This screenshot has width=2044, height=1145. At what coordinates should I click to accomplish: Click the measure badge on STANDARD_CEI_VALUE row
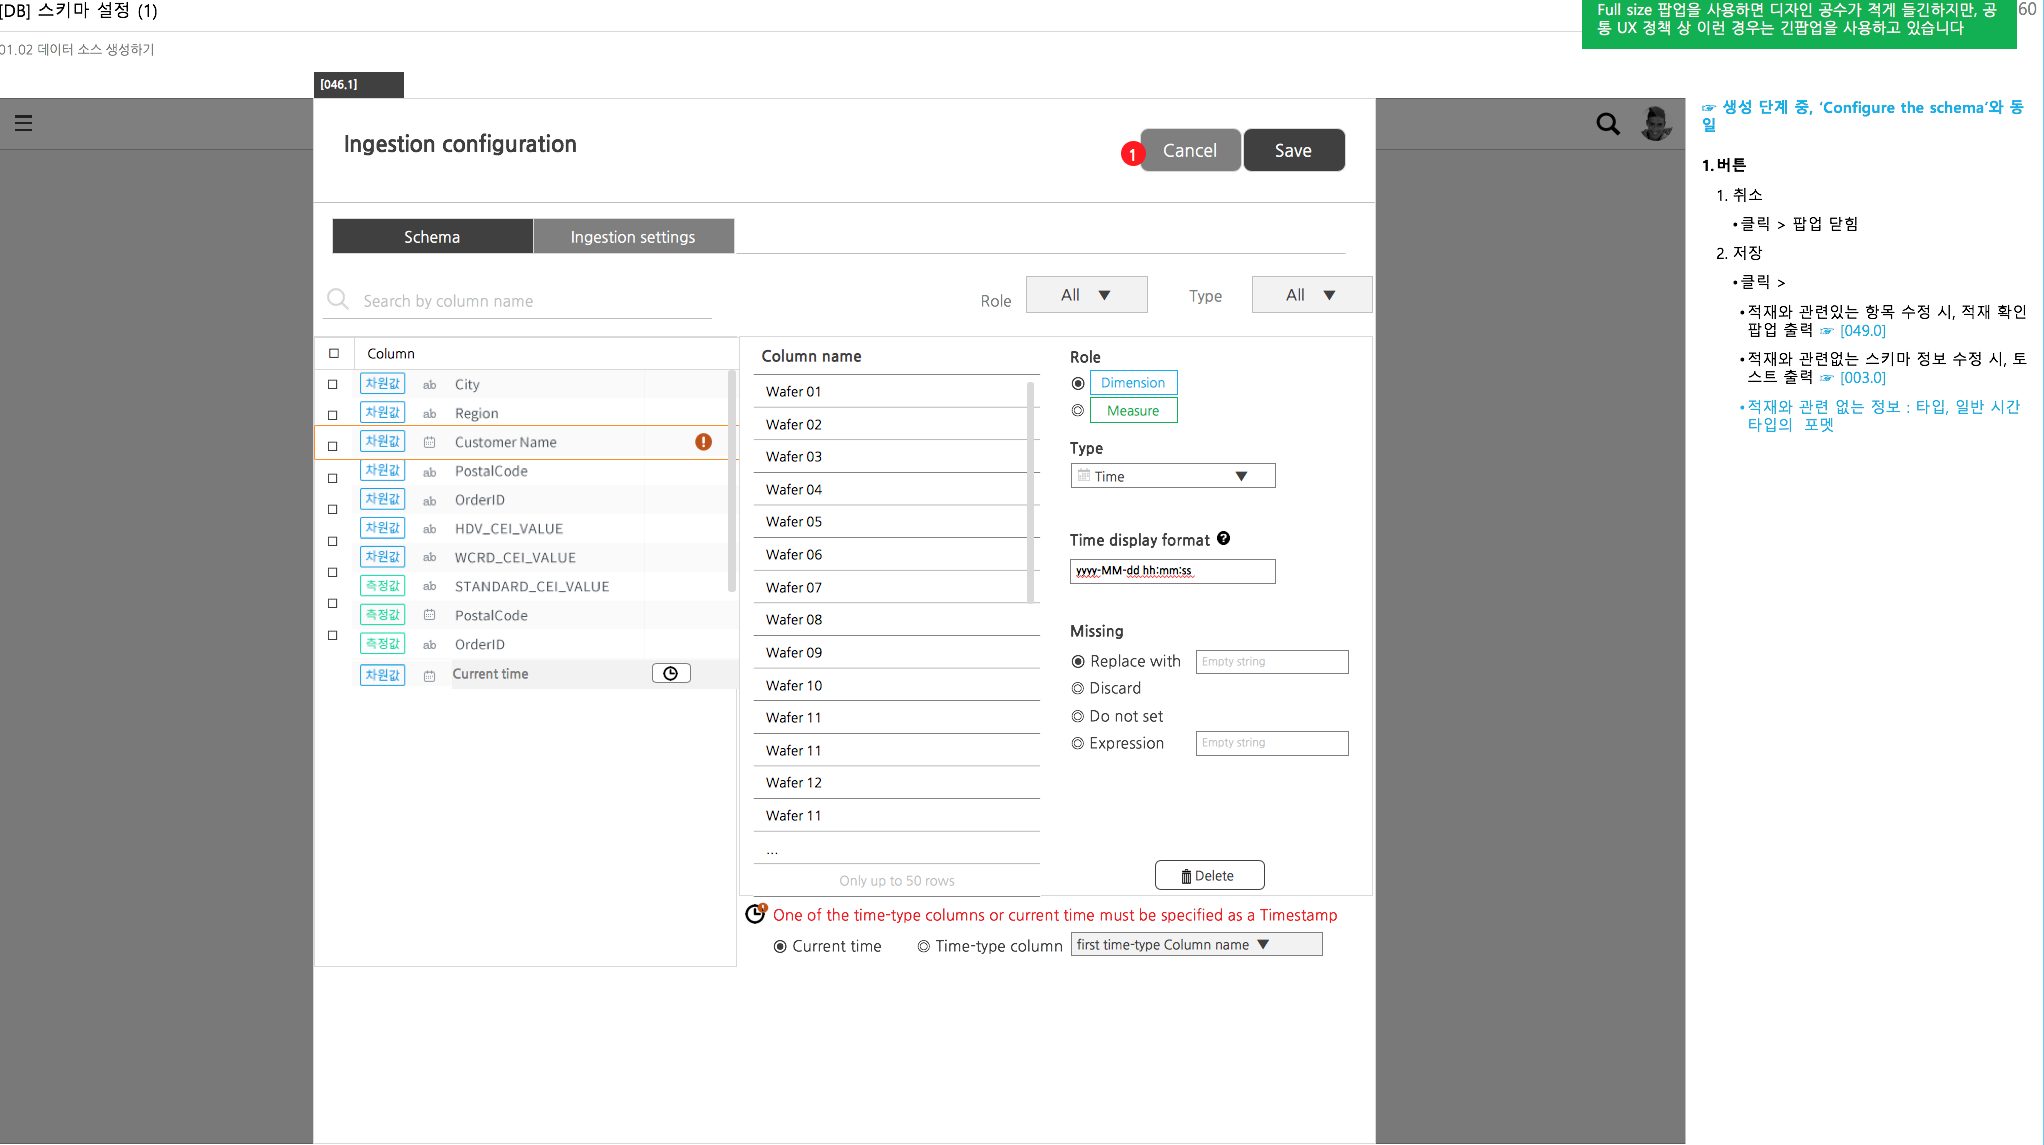pos(382,586)
